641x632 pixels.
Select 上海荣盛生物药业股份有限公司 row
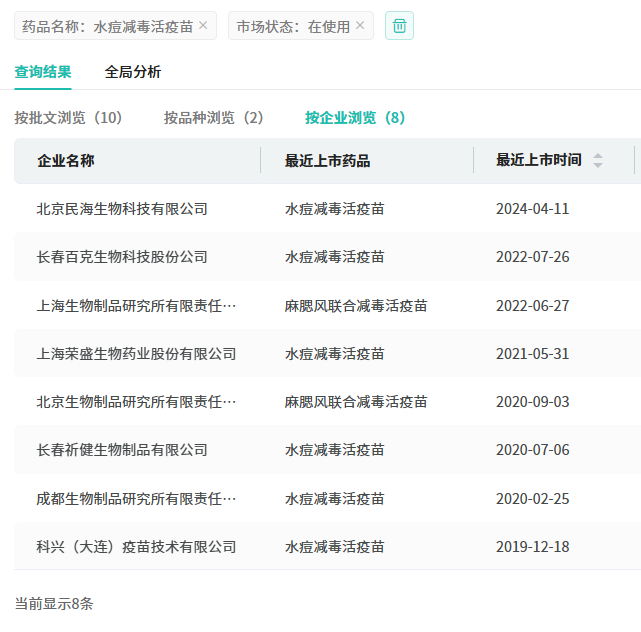pos(136,354)
